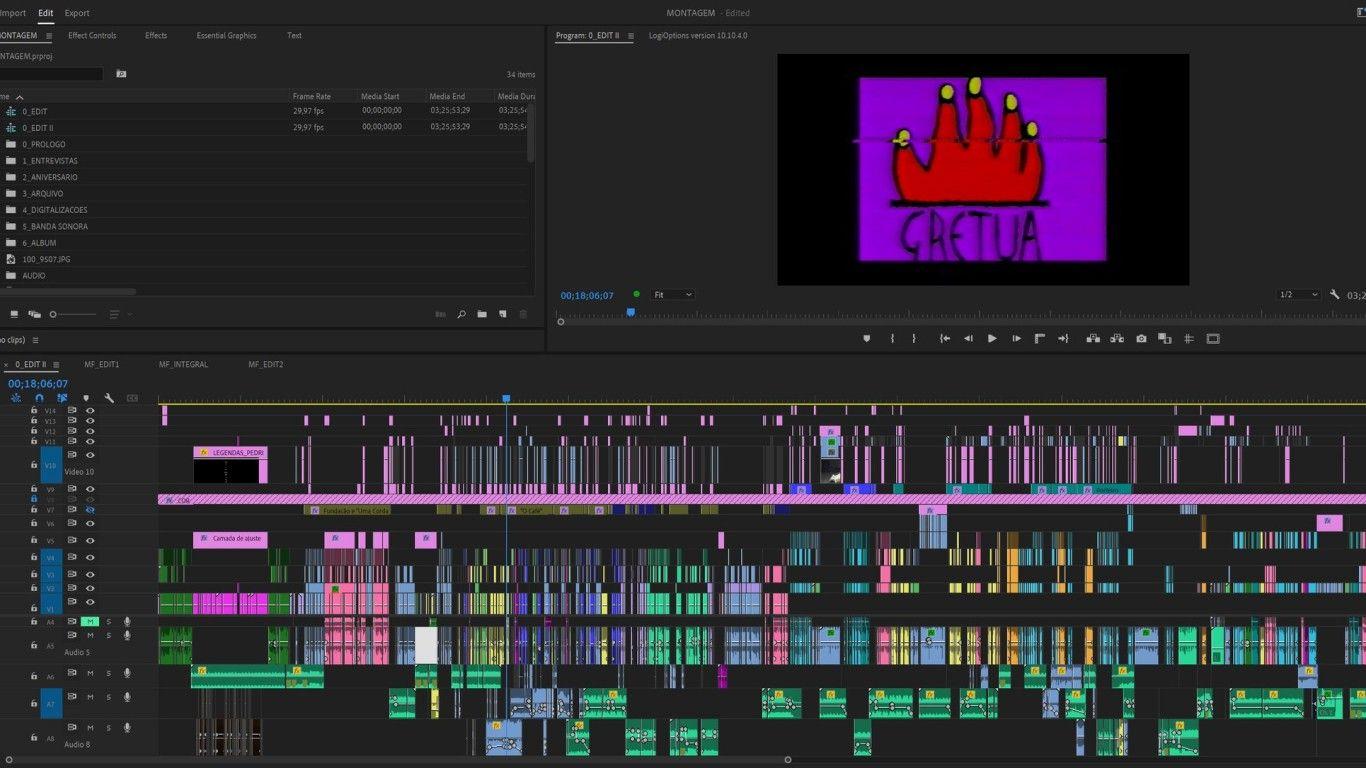Click Create bin from search query icon
This screenshot has height=768, width=1366.
(121, 74)
